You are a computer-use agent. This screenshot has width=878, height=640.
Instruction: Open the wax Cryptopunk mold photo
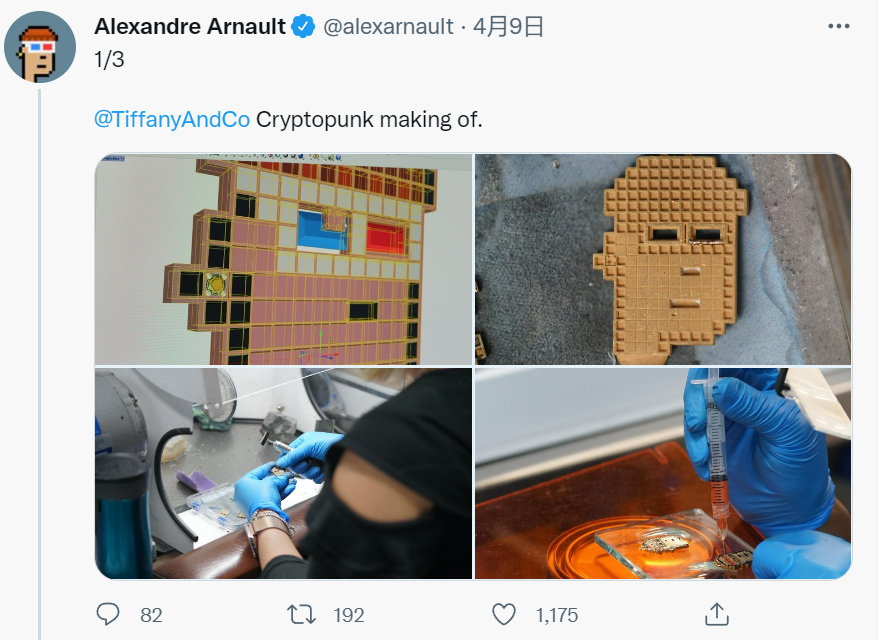click(663, 259)
